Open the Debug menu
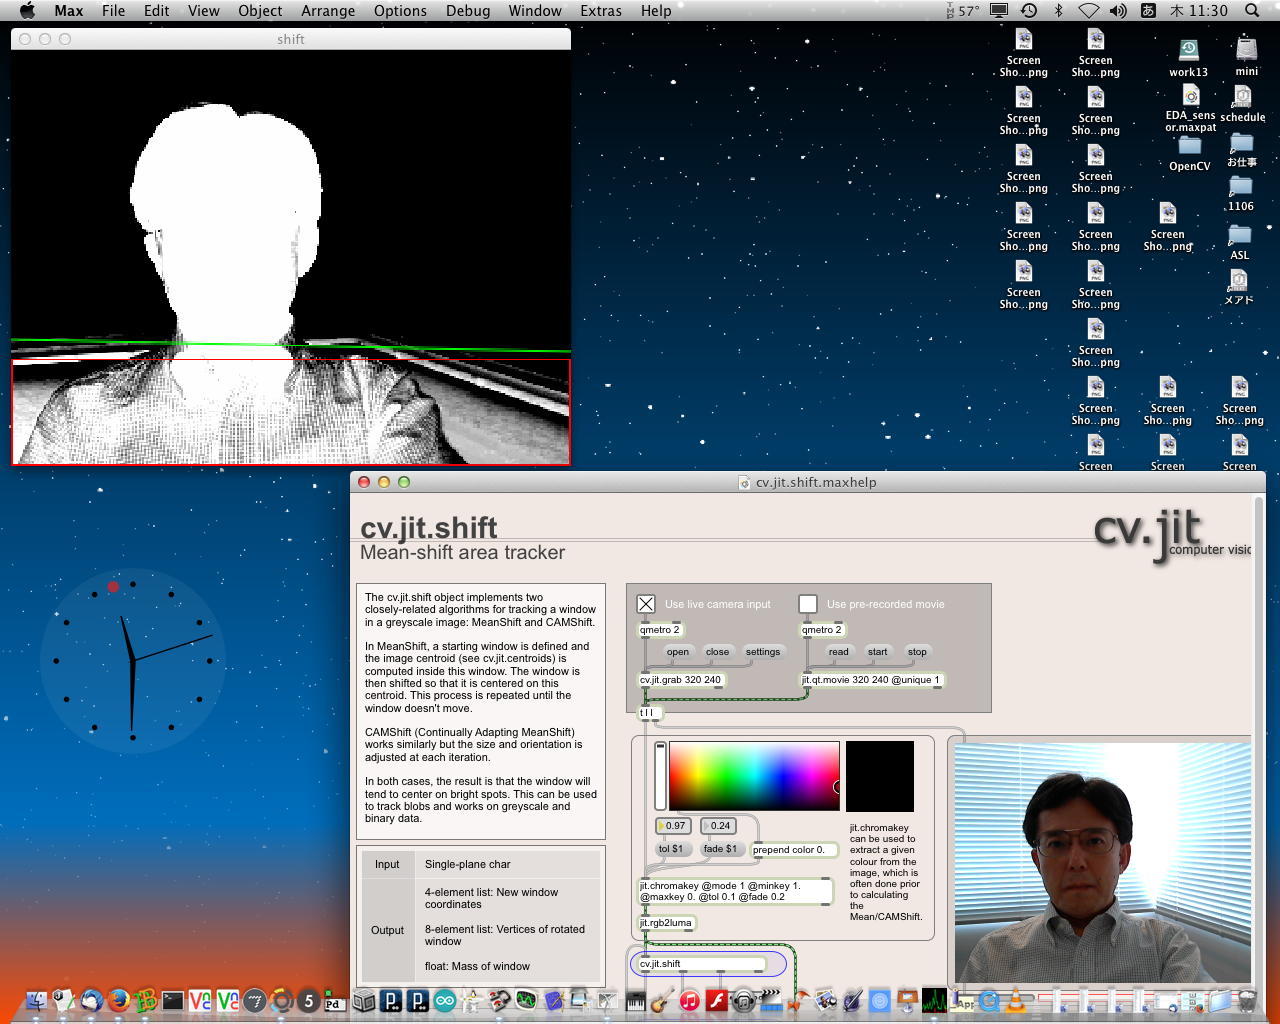The width and height of the screenshot is (1280, 1024). [x=467, y=11]
